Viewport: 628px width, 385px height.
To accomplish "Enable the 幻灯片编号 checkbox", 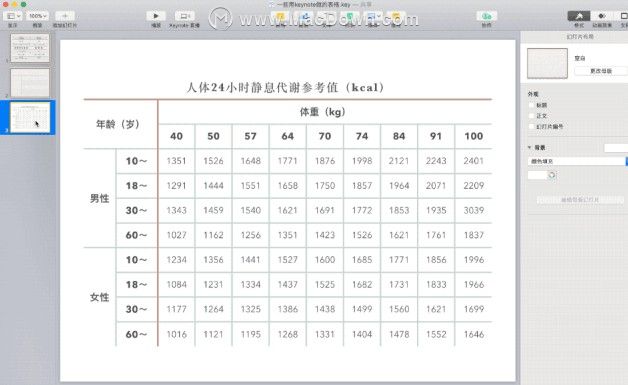I will (531, 126).
